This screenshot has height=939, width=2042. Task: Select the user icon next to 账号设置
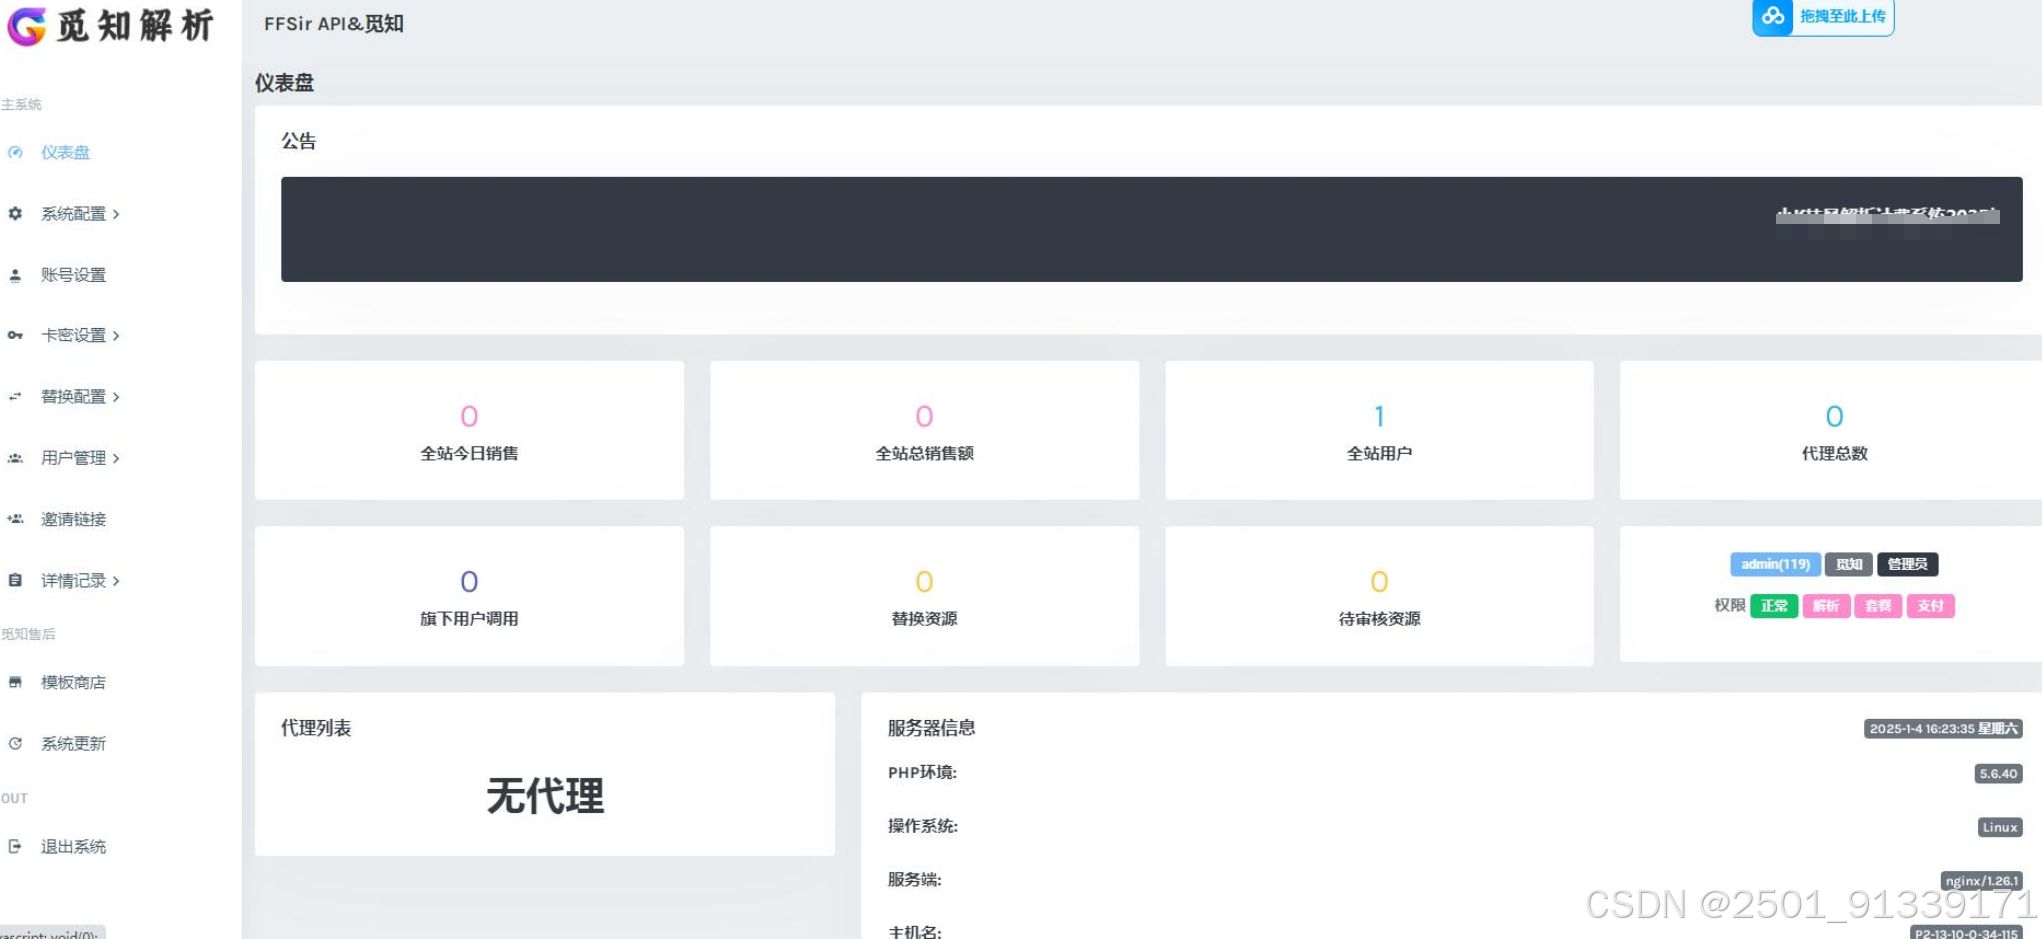click(14, 274)
